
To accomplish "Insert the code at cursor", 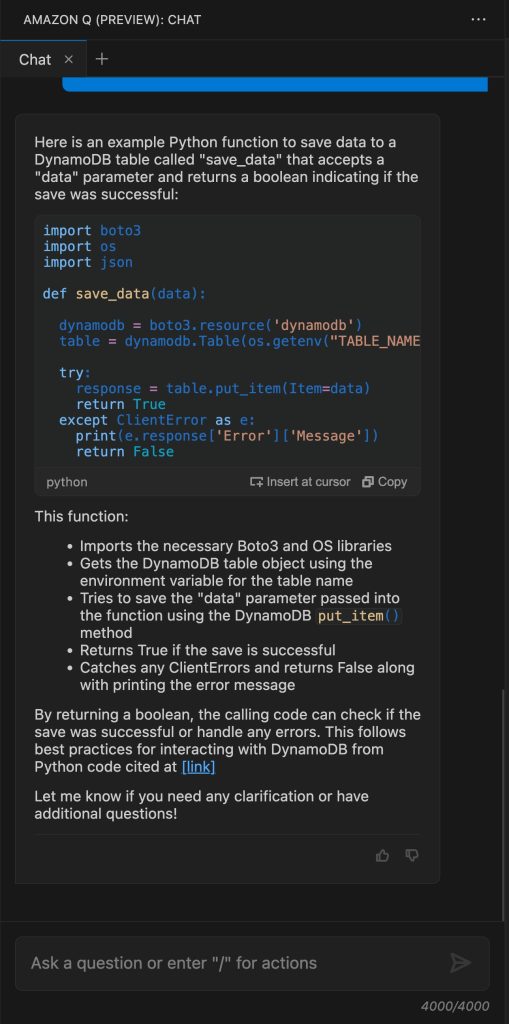I will pyautogui.click(x=300, y=482).
